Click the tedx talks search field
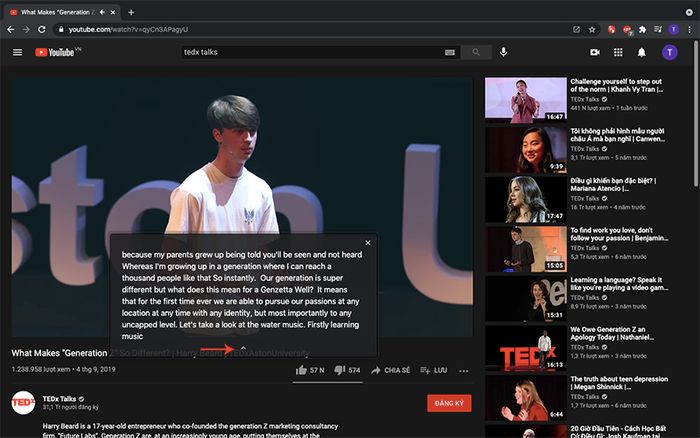 tap(312, 52)
